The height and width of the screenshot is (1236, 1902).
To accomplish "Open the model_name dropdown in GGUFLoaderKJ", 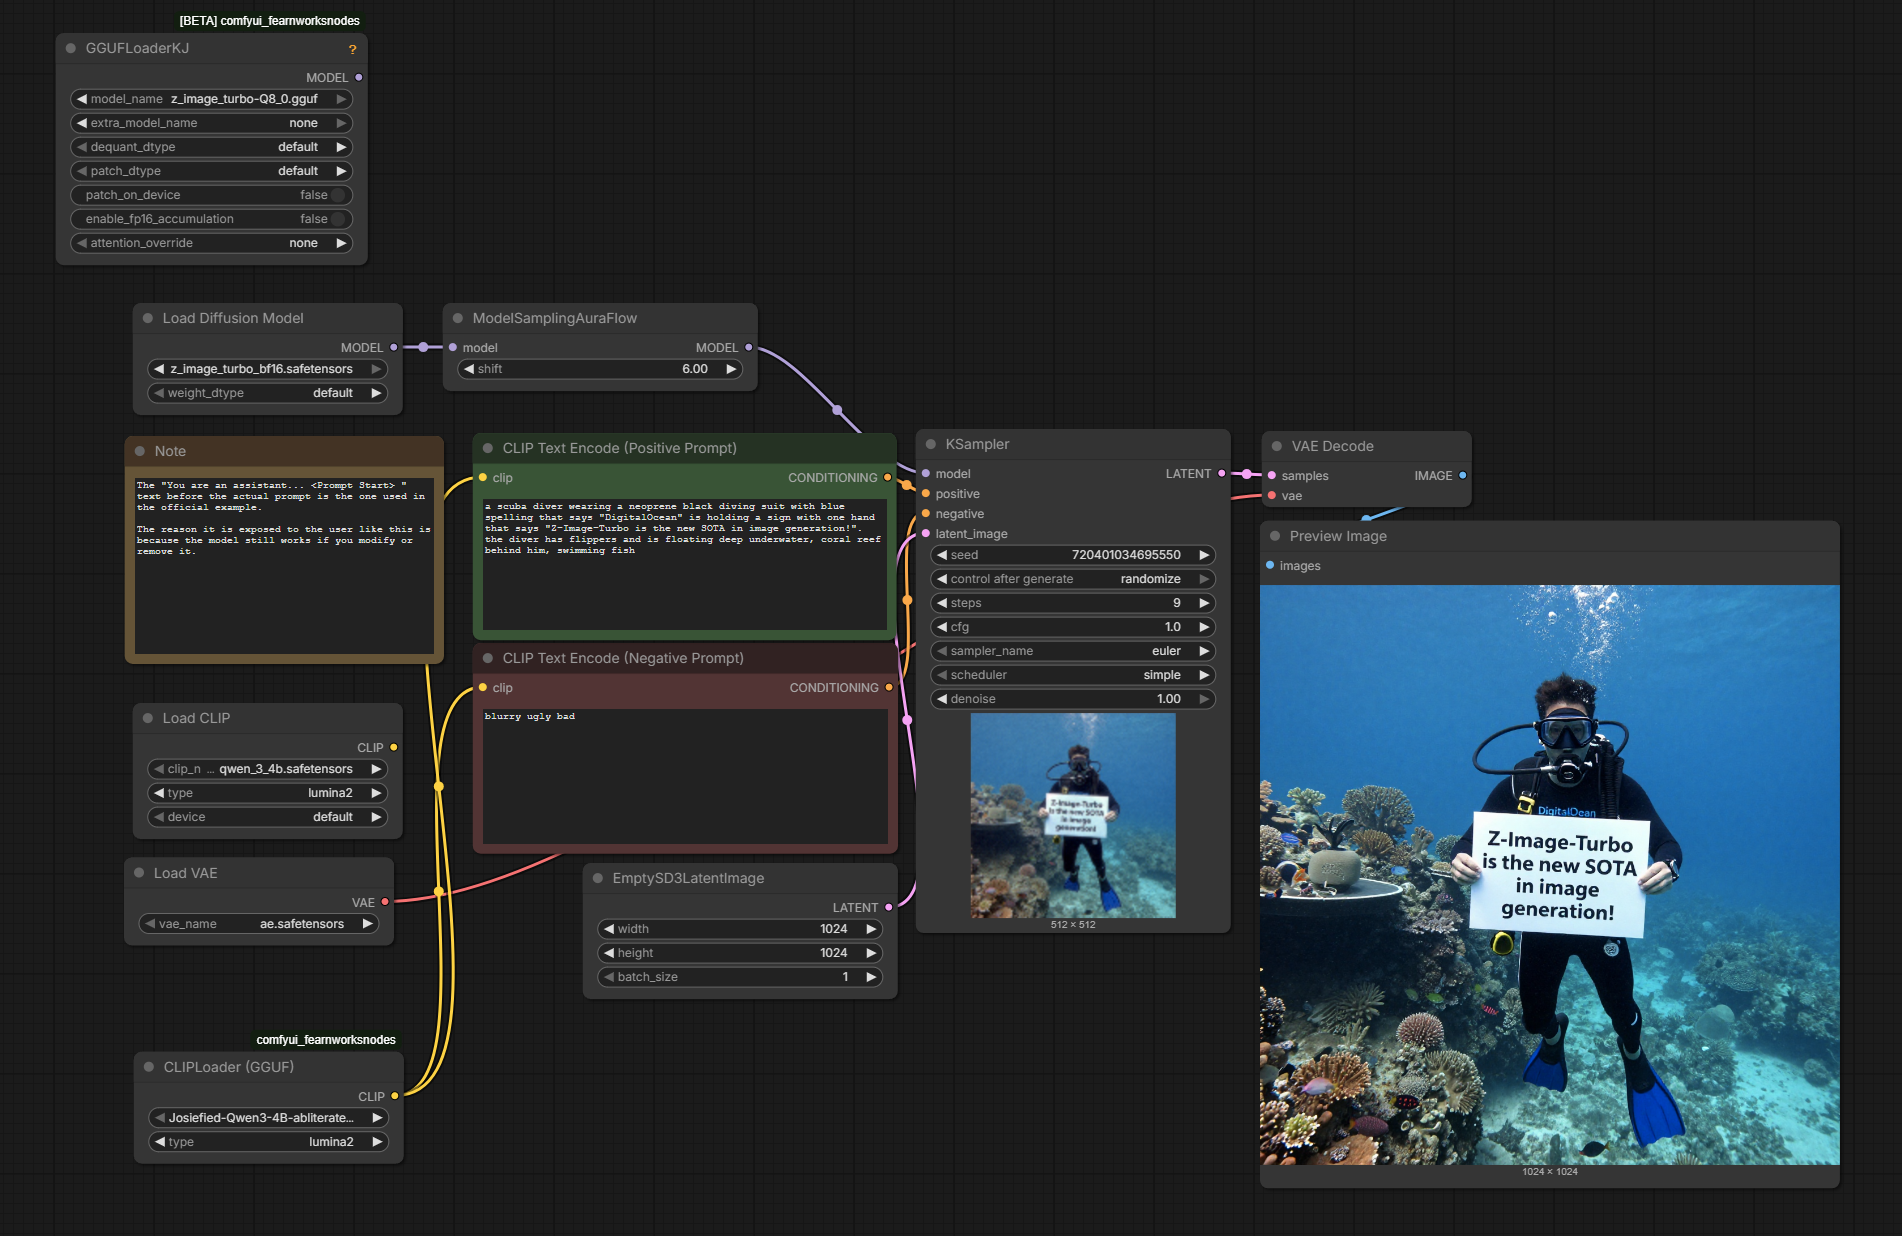I will (x=212, y=99).
